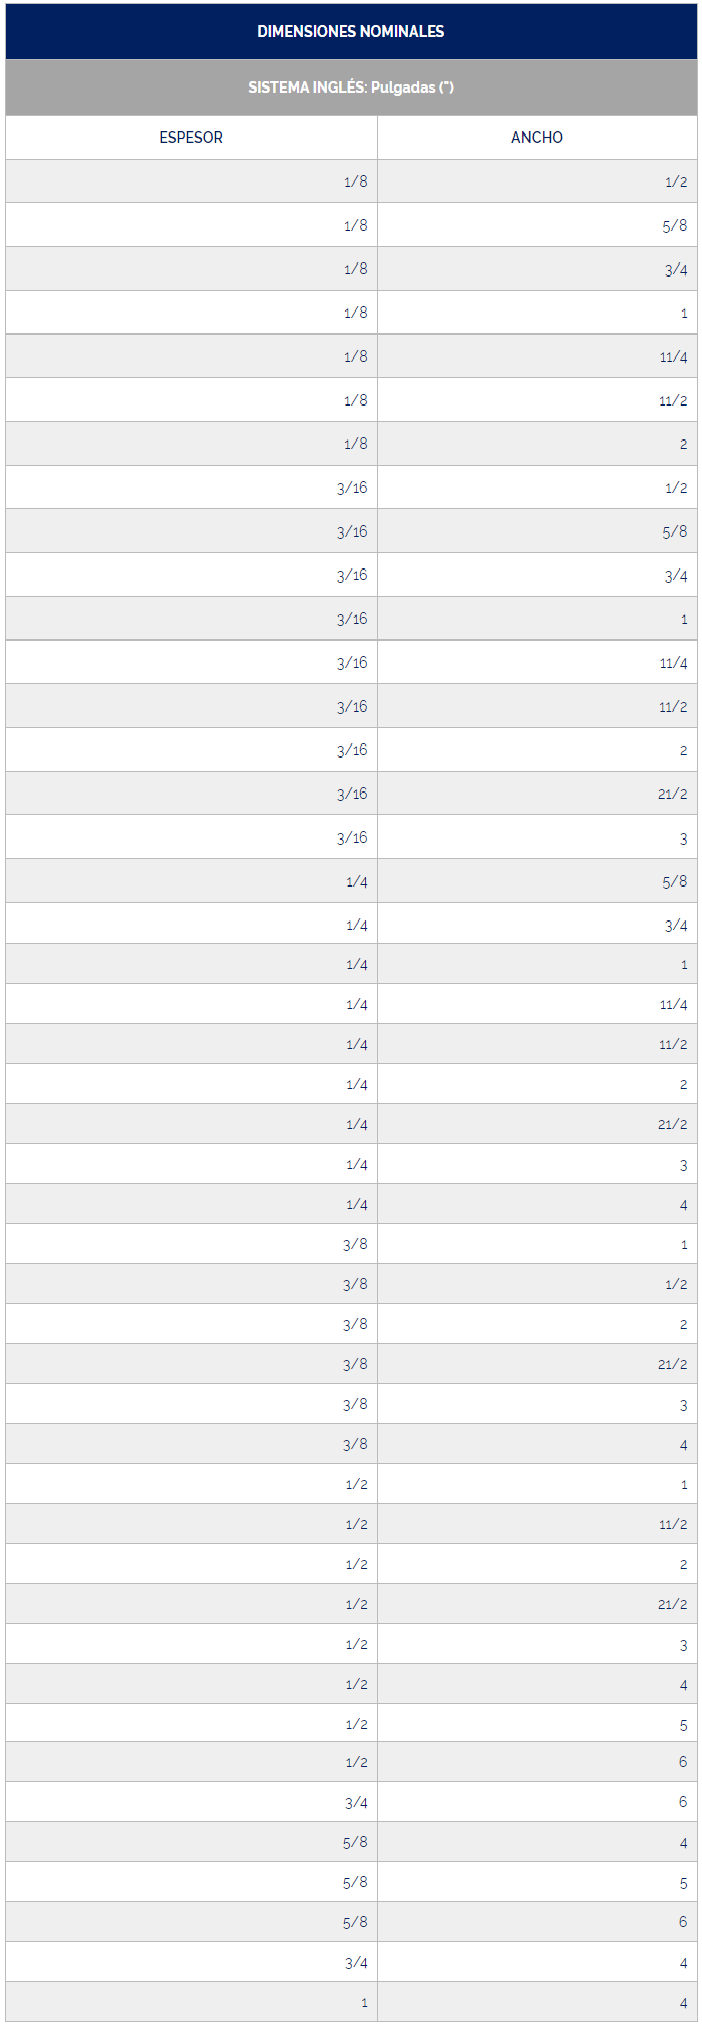Click the SISTEMA INGLÉS: Pulgadas subheader
702x2027 pixels.
coord(350,87)
